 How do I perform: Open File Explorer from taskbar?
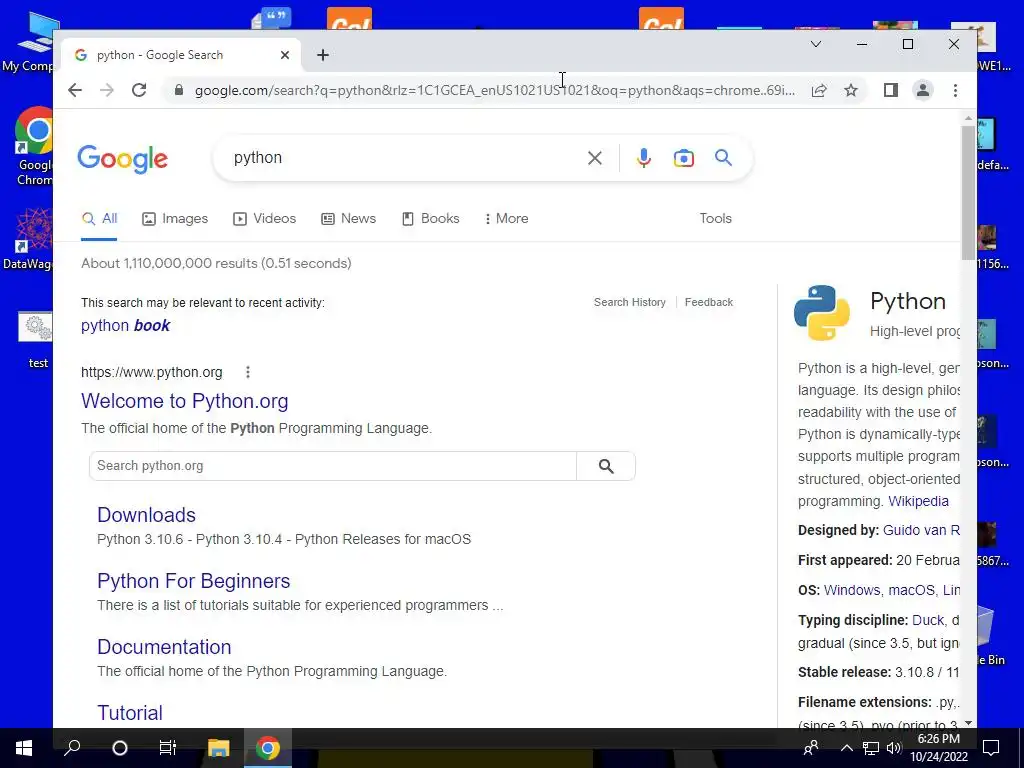click(219, 748)
